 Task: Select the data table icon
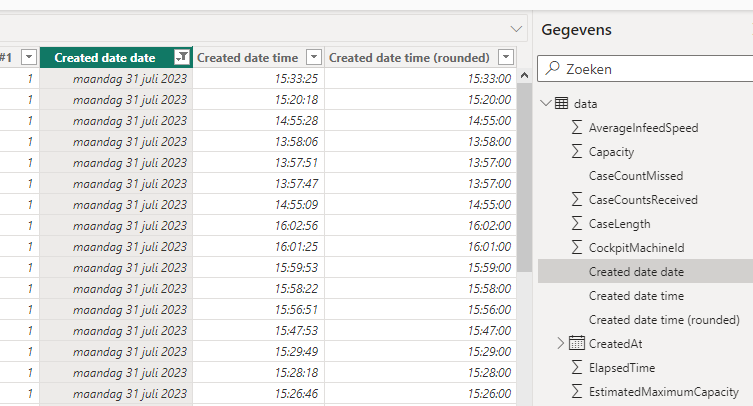pos(561,103)
